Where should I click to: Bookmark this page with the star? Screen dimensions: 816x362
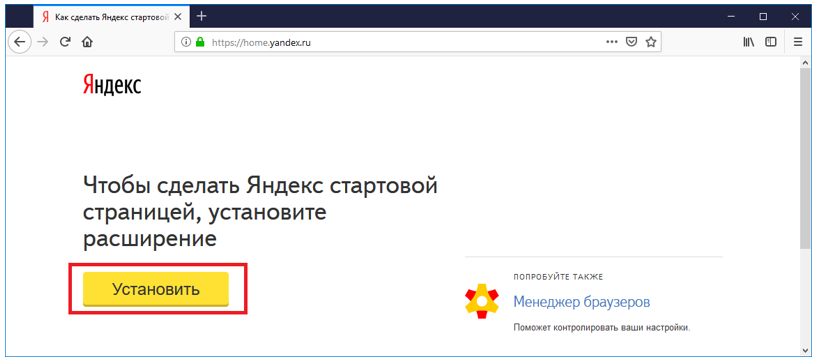(651, 43)
